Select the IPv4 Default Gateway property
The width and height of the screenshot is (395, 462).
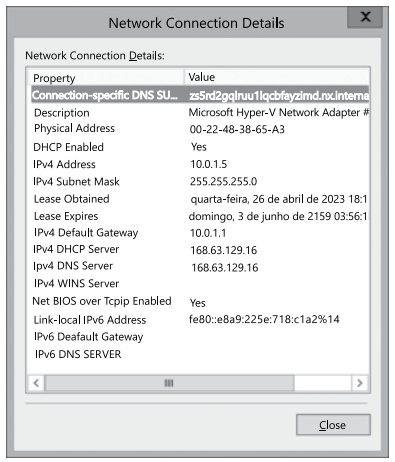[86, 233]
